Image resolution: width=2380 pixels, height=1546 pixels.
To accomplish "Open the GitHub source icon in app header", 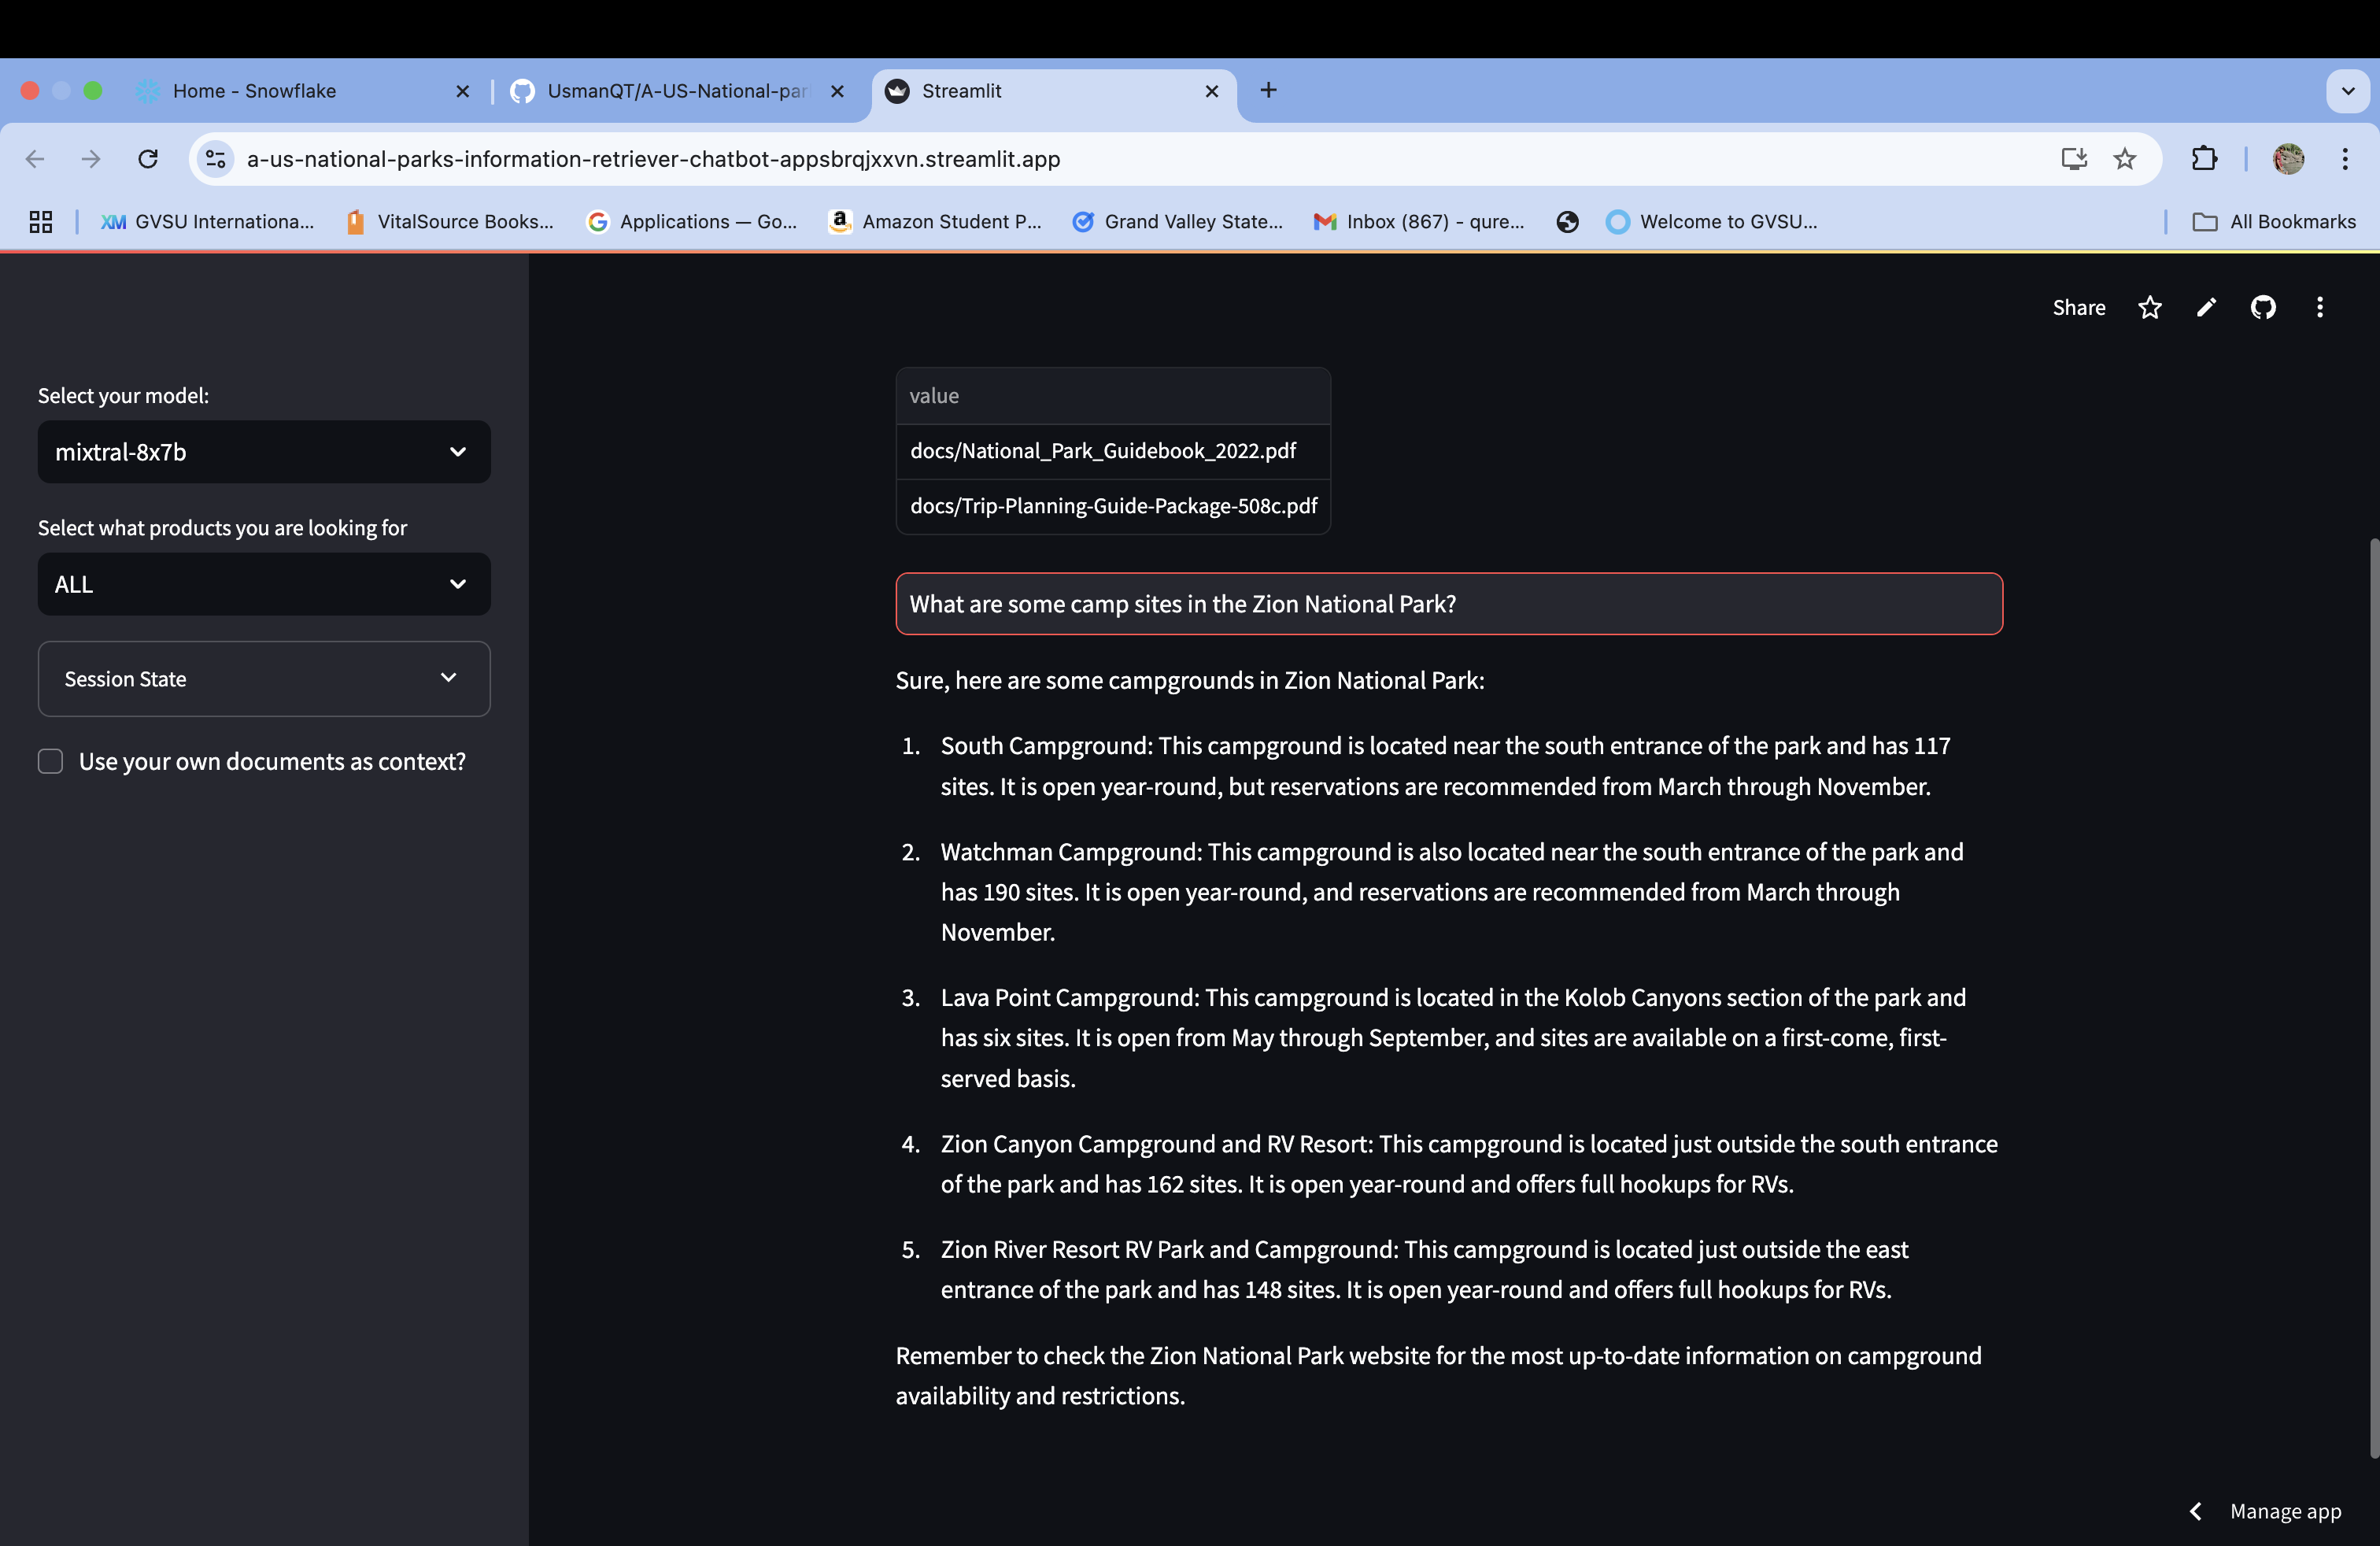I will [2262, 308].
